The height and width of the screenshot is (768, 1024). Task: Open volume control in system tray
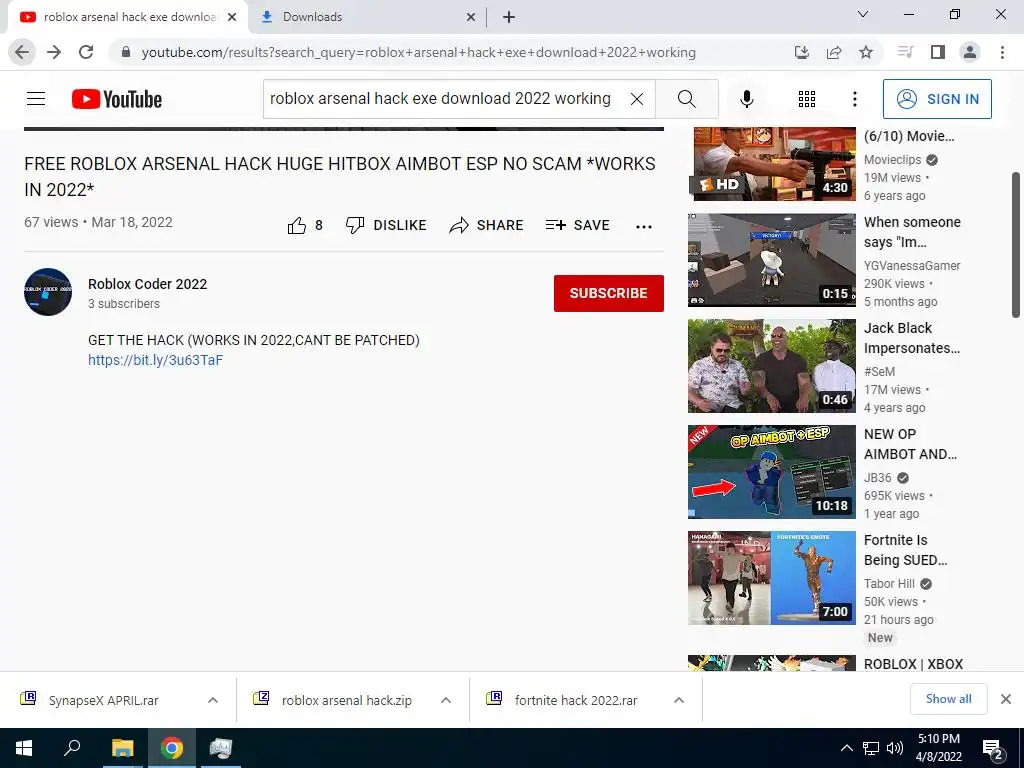[895, 748]
